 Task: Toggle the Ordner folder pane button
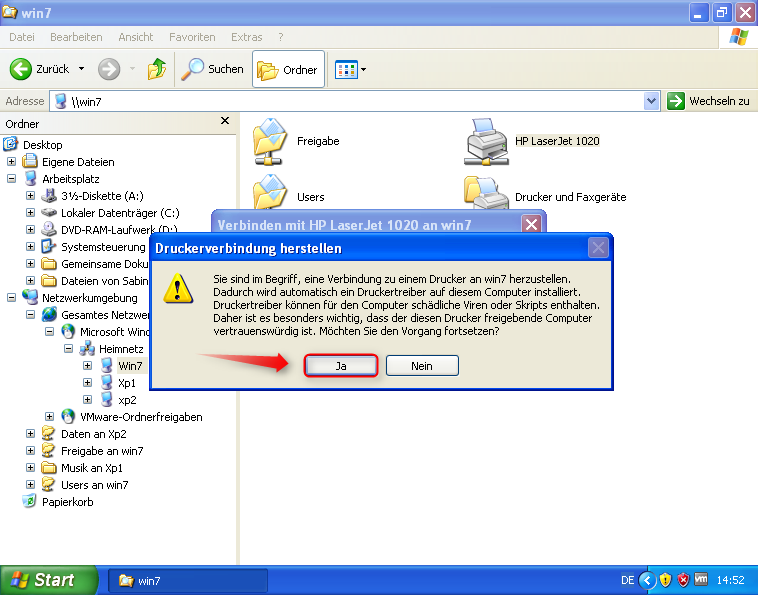pyautogui.click(x=288, y=70)
